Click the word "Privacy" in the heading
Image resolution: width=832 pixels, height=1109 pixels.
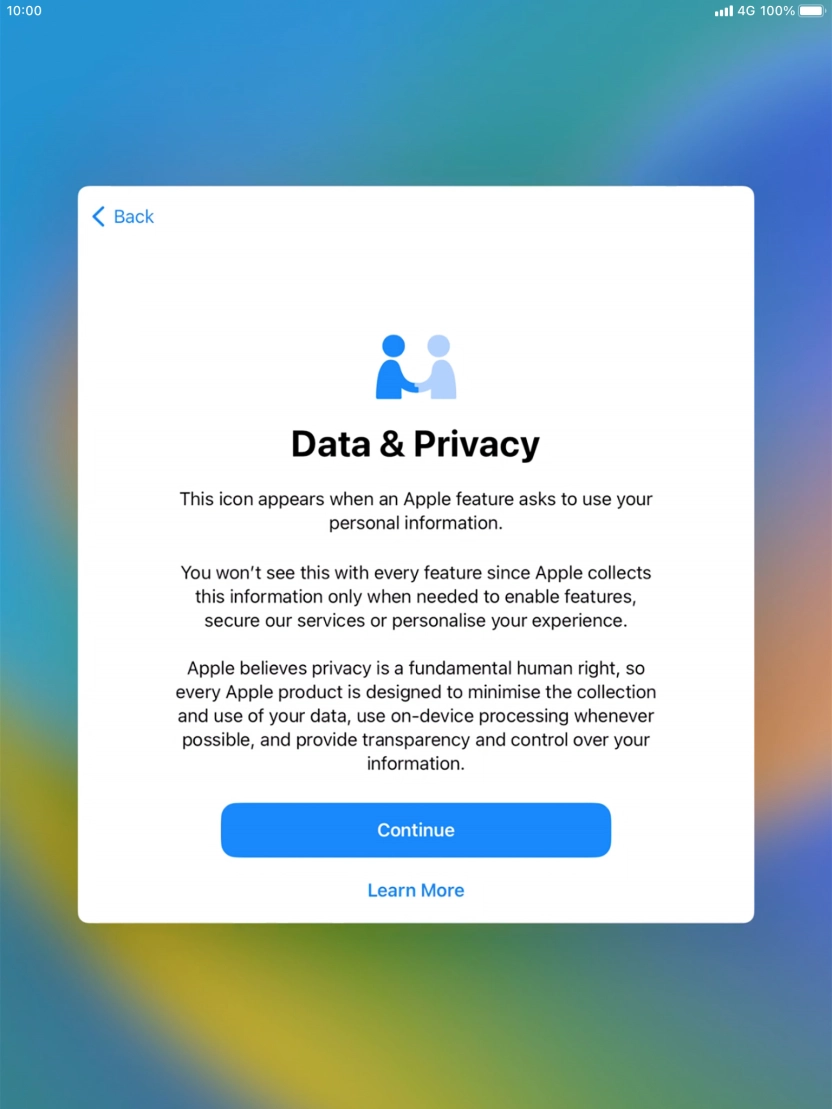[476, 446]
